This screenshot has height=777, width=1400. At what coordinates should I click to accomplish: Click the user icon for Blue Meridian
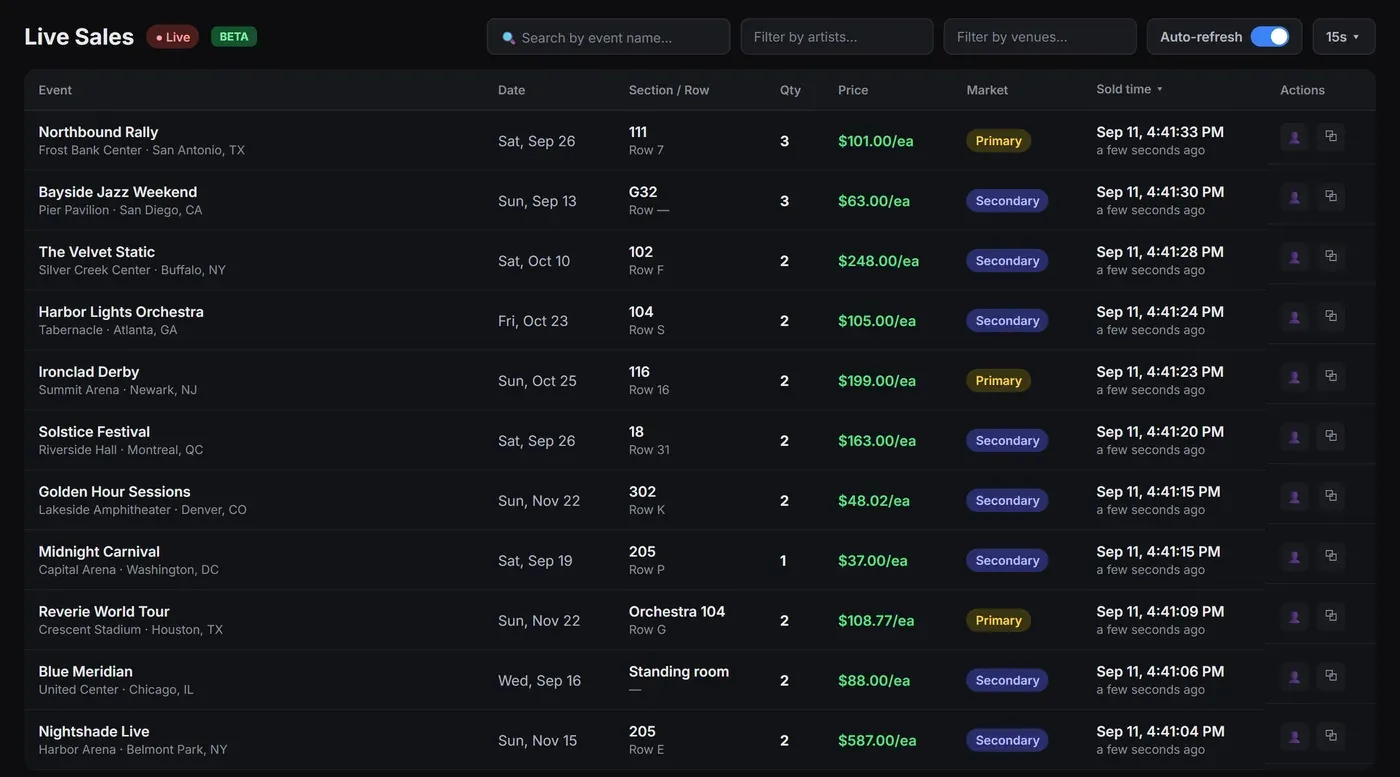(x=1294, y=677)
